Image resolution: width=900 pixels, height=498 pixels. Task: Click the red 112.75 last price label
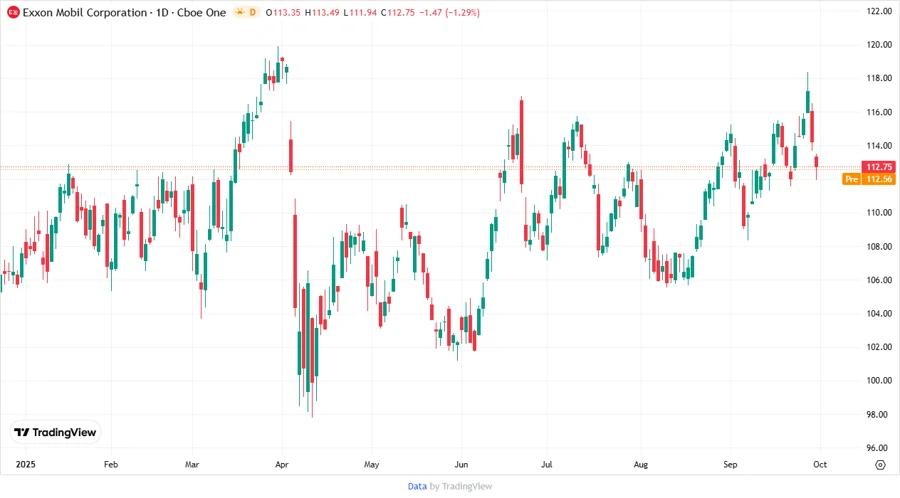coord(879,167)
